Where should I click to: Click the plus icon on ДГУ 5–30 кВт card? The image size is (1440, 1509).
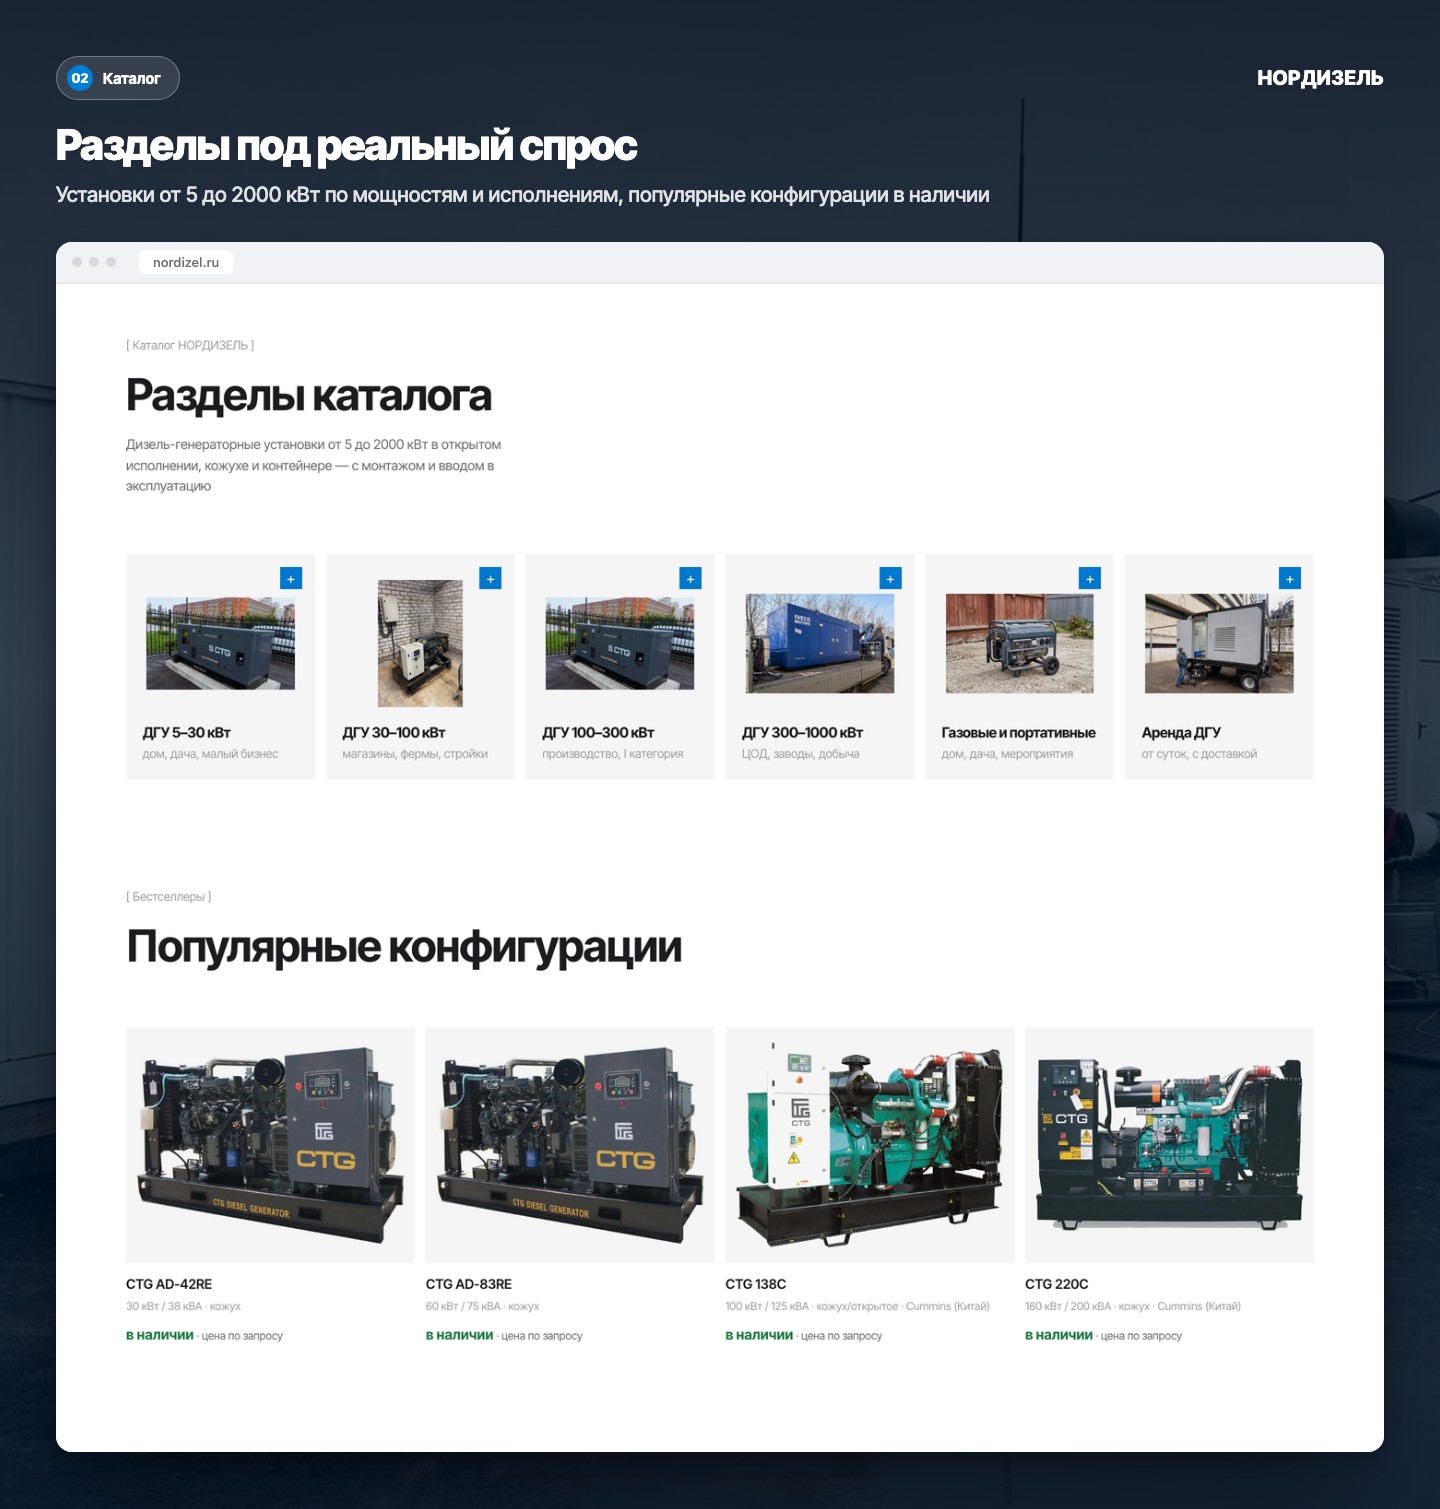click(291, 578)
